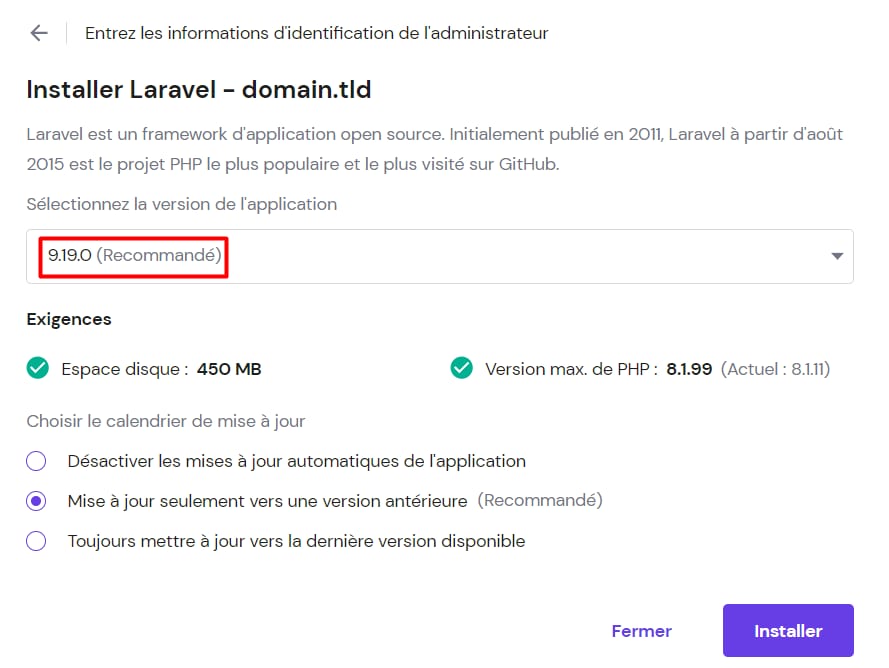This screenshot has height=668, width=889.
Task: Click the Désactiver les mises à jour automatiques label
Action: coord(297,461)
